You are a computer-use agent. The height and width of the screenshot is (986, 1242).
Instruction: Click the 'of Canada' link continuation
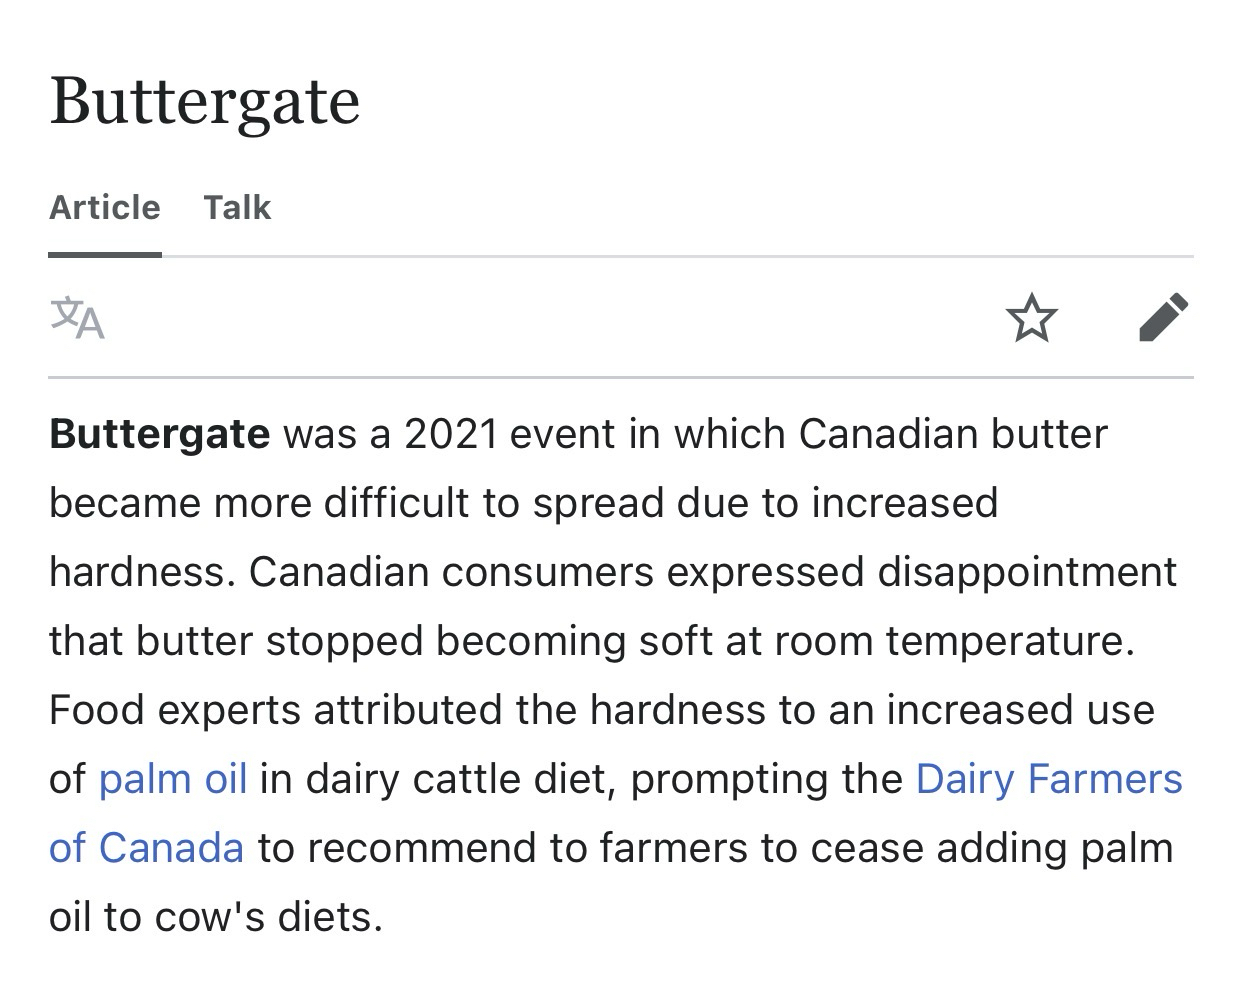tap(146, 848)
